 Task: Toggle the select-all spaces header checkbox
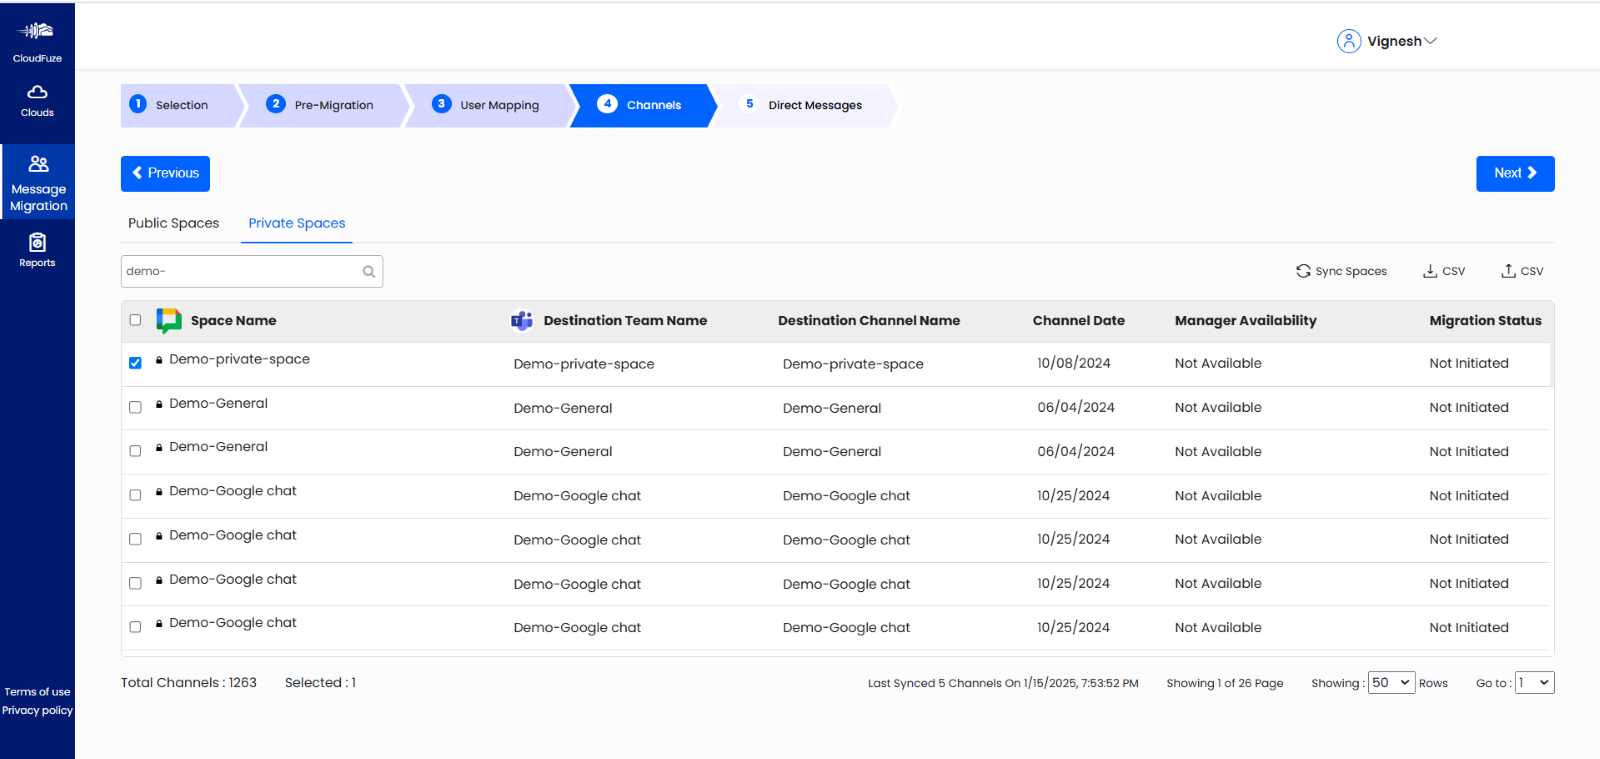coord(135,320)
